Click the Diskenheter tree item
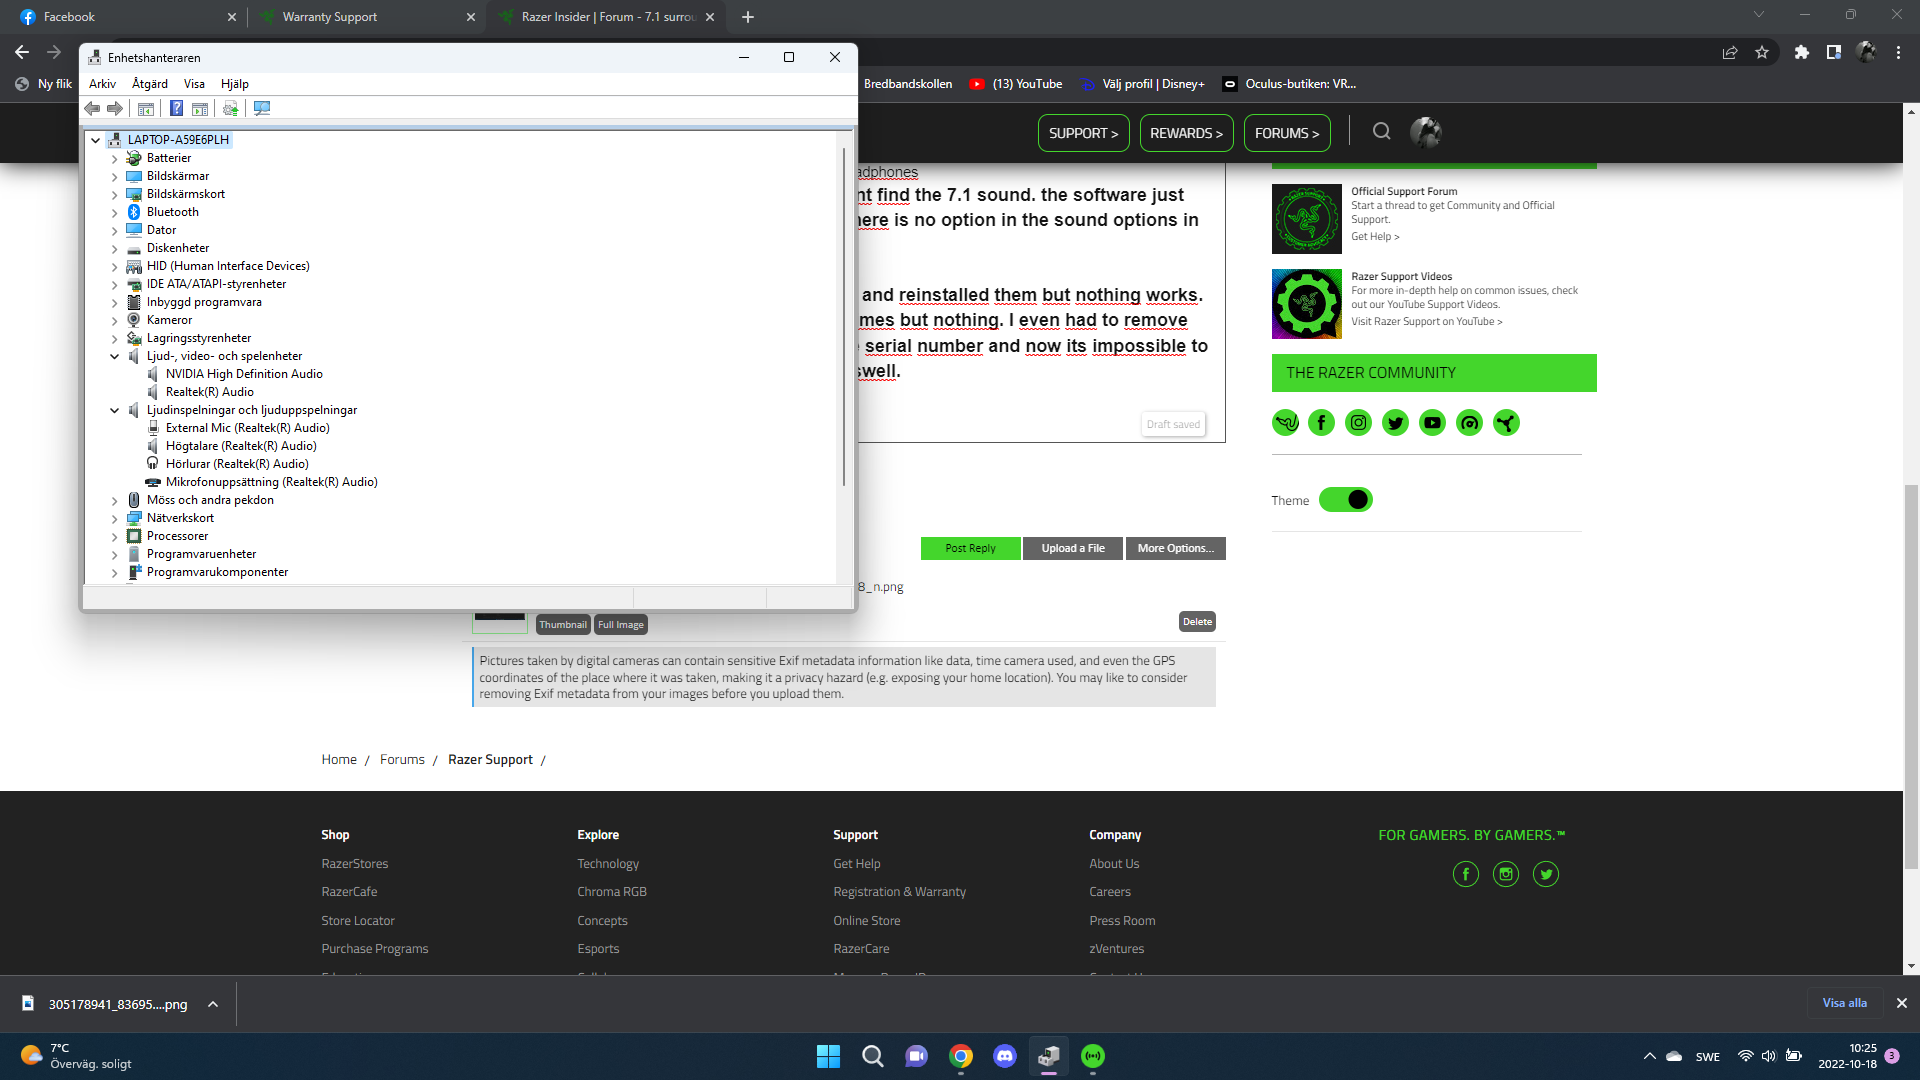The image size is (1920, 1080). (178, 248)
